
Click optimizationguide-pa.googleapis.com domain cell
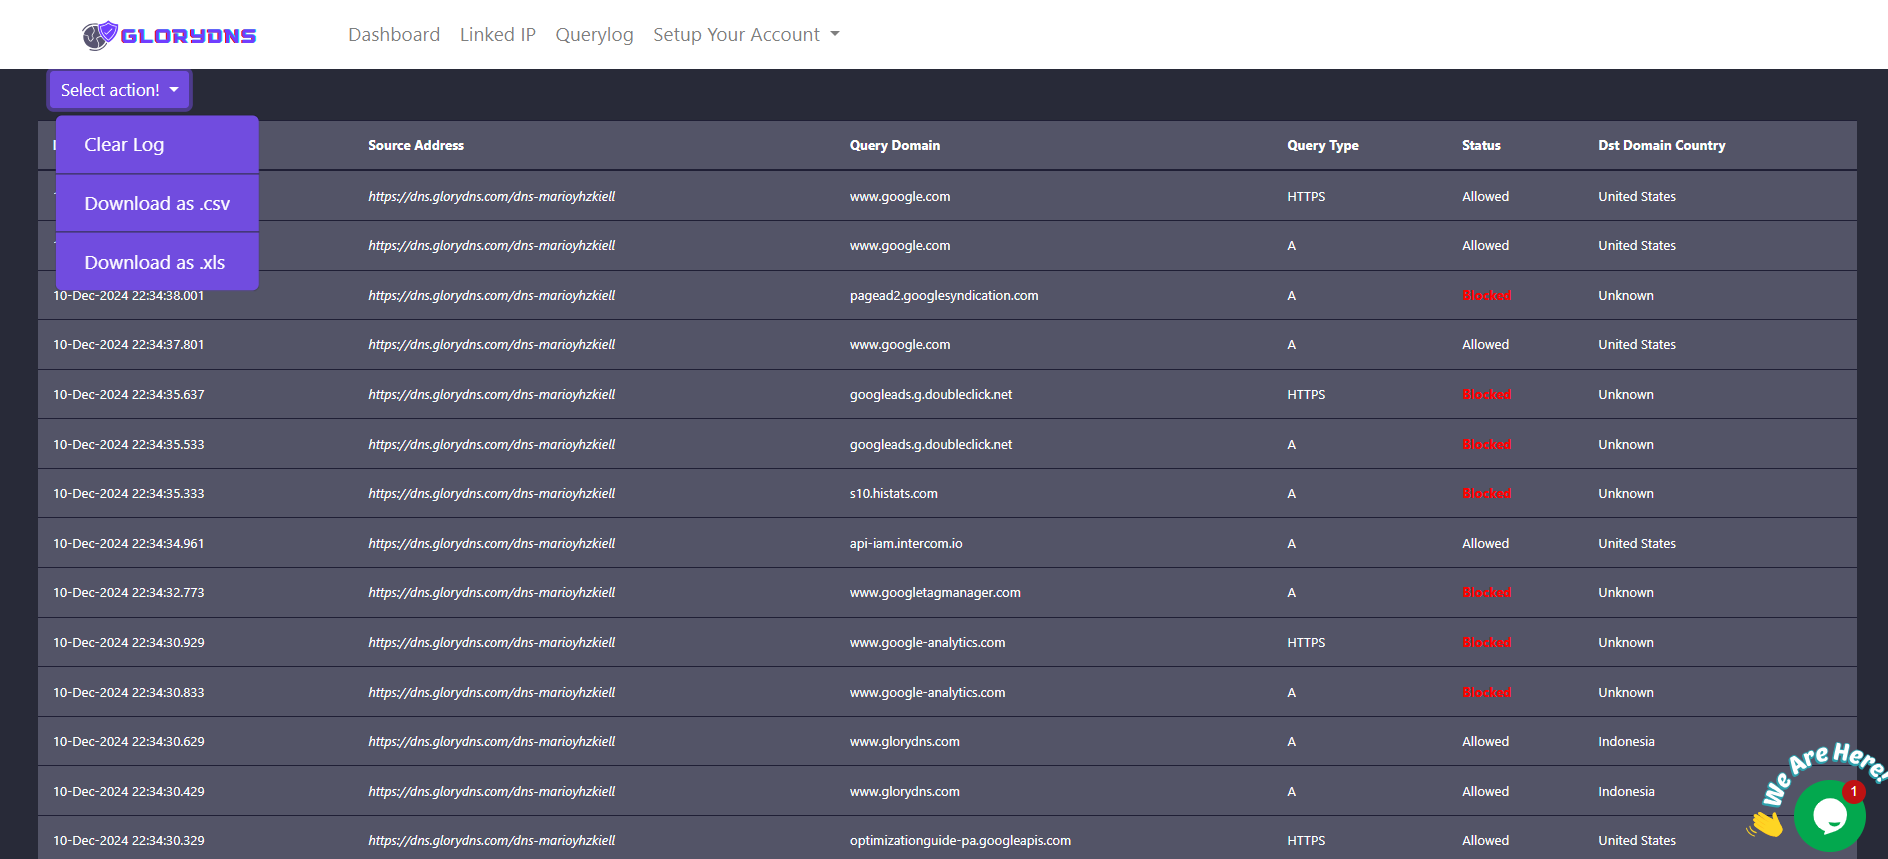point(960,840)
